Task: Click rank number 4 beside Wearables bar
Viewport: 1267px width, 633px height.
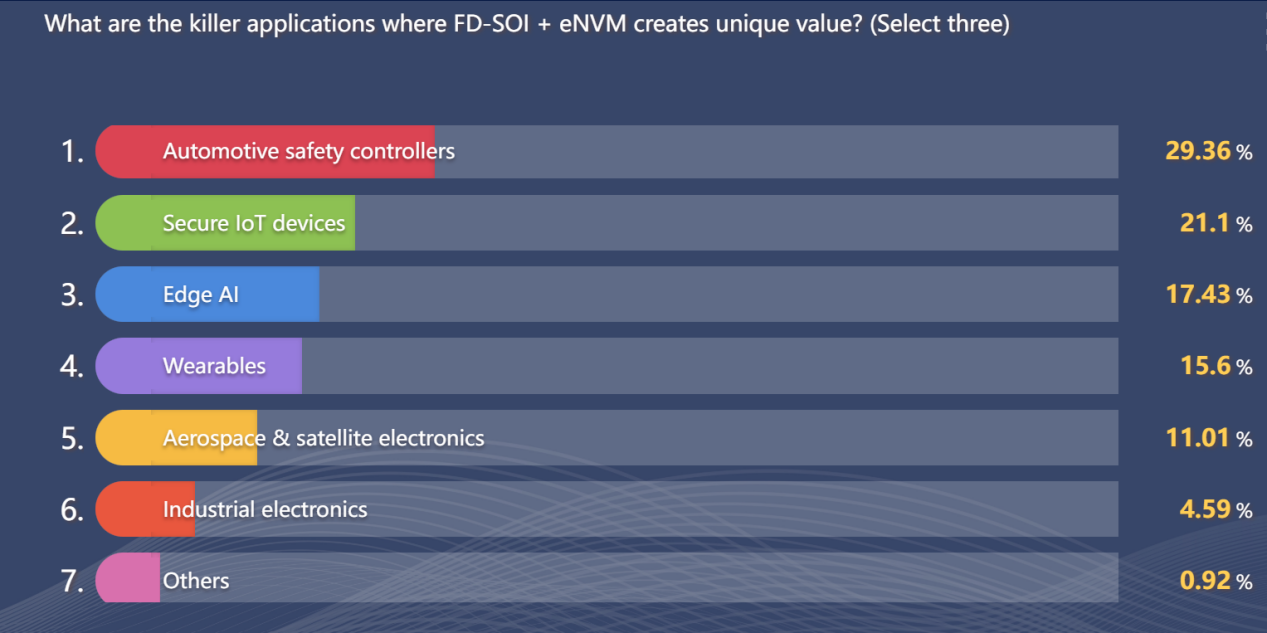Action: [x=72, y=367]
